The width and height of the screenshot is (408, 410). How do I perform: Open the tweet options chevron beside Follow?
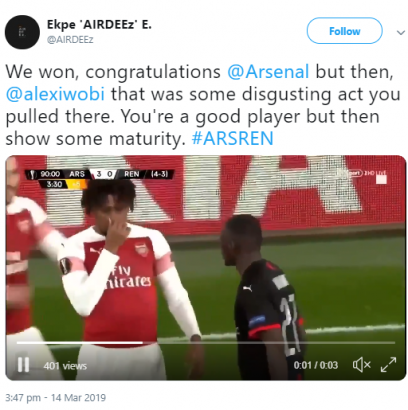pyautogui.click(x=400, y=32)
